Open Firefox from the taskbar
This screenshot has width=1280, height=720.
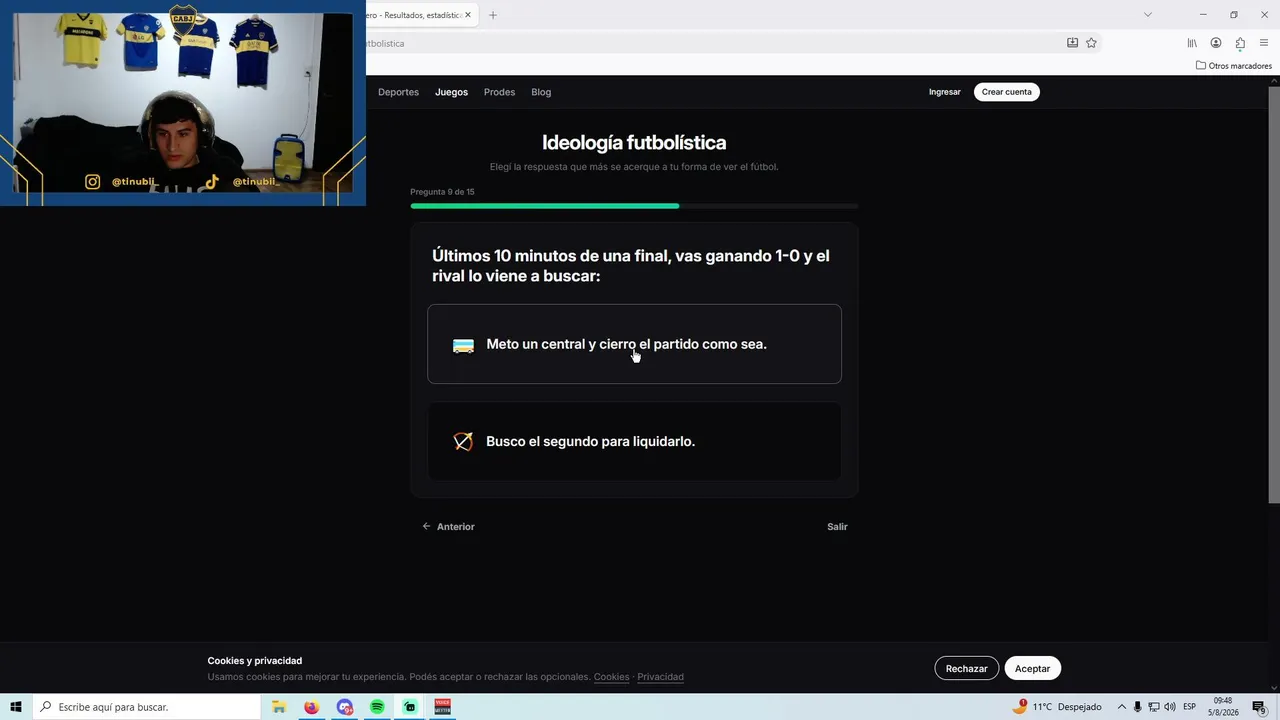coord(312,707)
